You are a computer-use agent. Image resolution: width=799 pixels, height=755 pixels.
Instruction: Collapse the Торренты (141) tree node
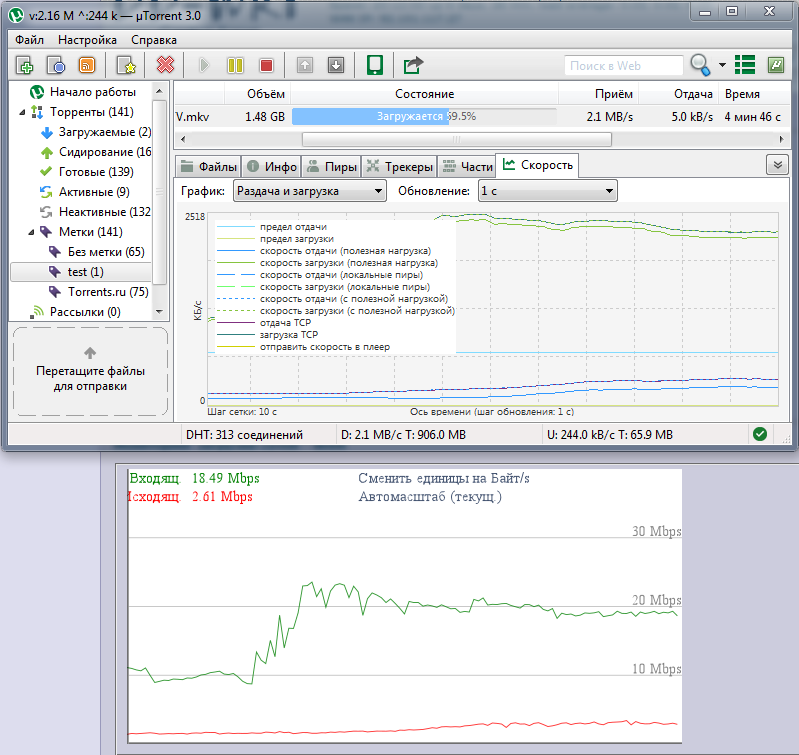tap(22, 112)
